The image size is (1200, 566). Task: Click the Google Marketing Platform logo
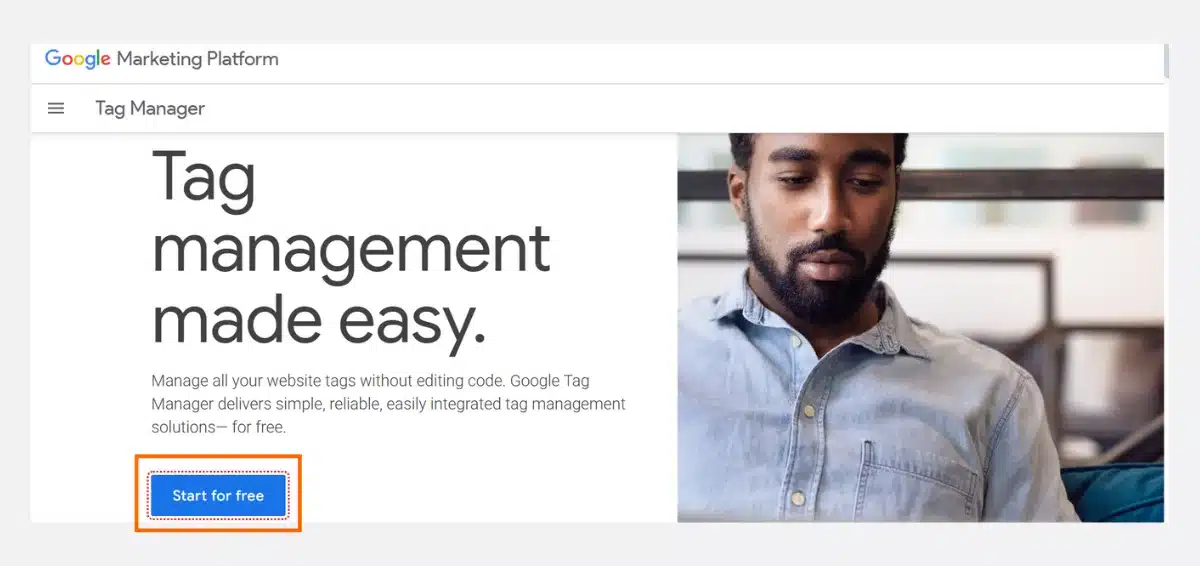pos(162,59)
